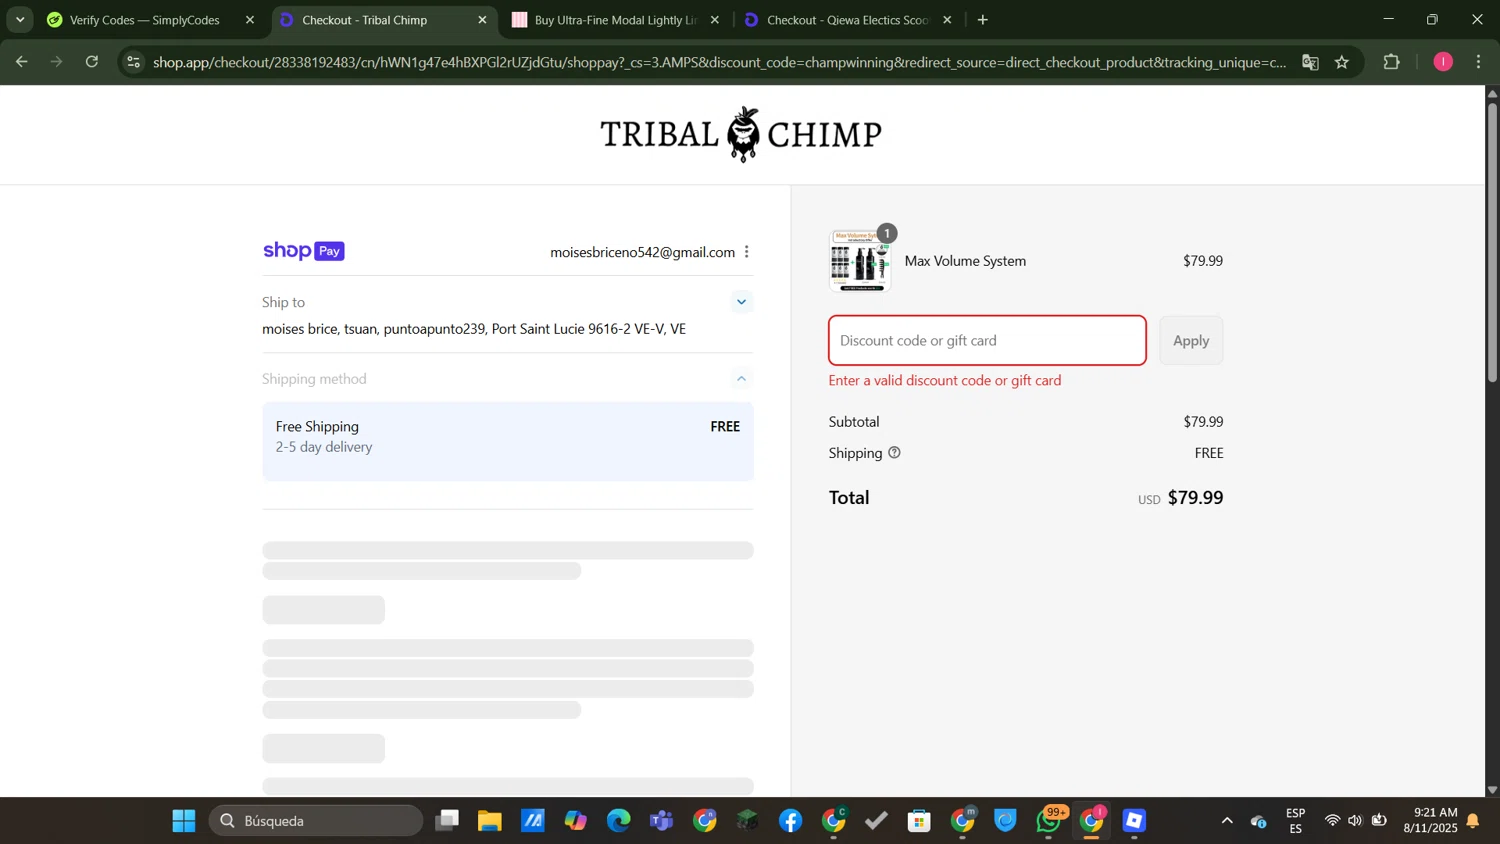Collapse the Shipping method section
The image size is (1500, 844).
pos(741,379)
